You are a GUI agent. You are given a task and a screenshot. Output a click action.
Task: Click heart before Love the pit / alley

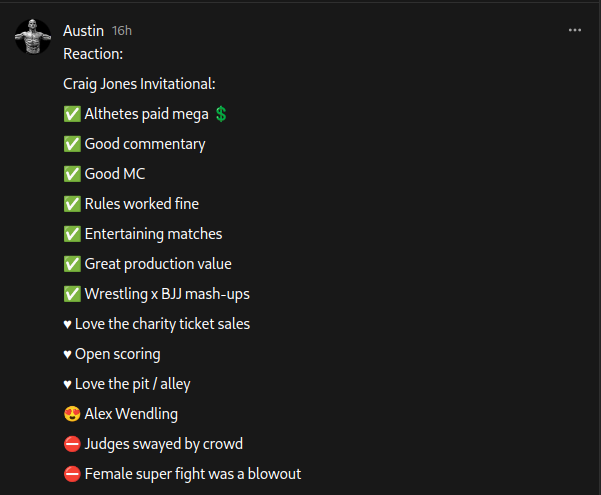[67, 384]
